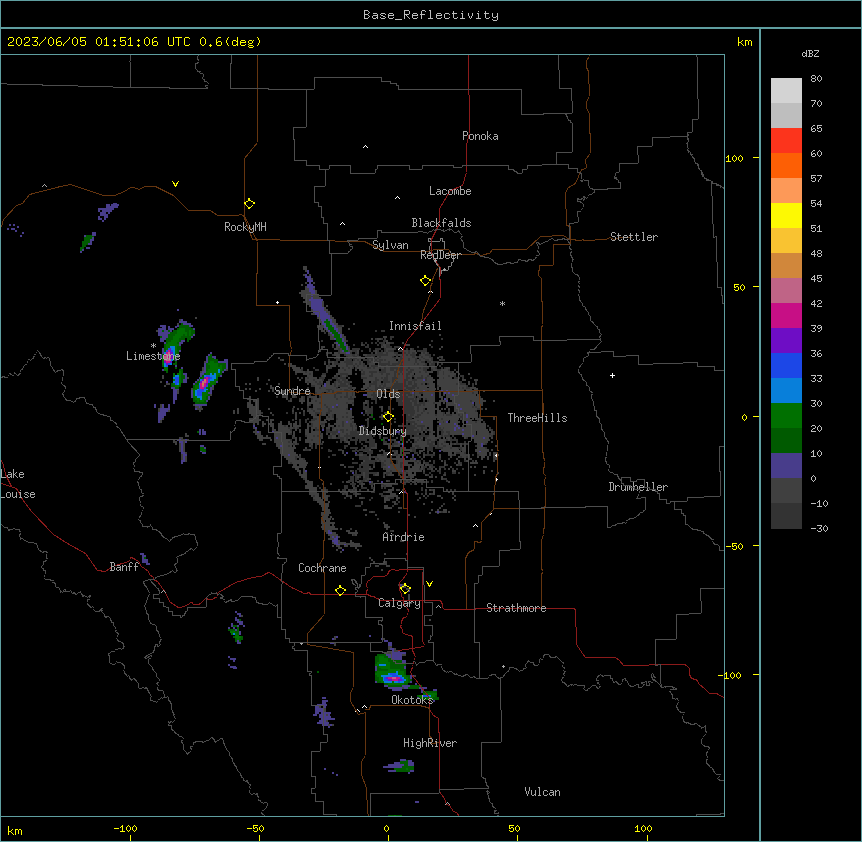Click the Stettler town label
This screenshot has width=862, height=842.
pyautogui.click(x=634, y=237)
